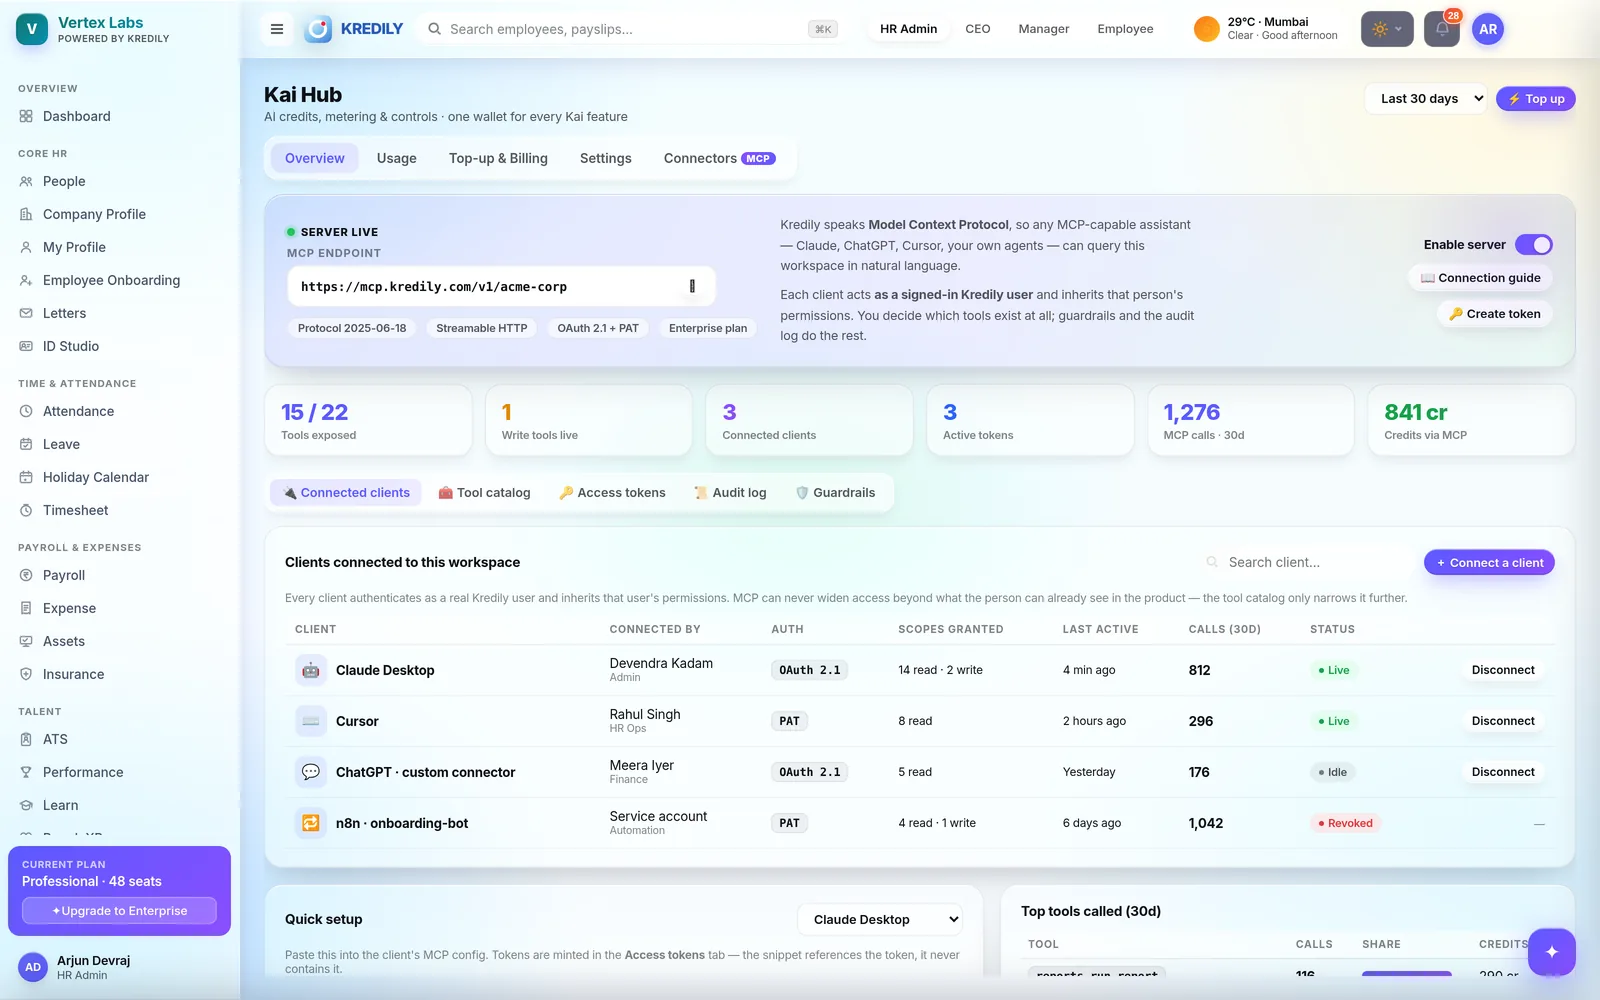Screen dimensions: 1600x1000
Task: Disconnect the ChatGPT custom connector
Action: [x=1503, y=772]
